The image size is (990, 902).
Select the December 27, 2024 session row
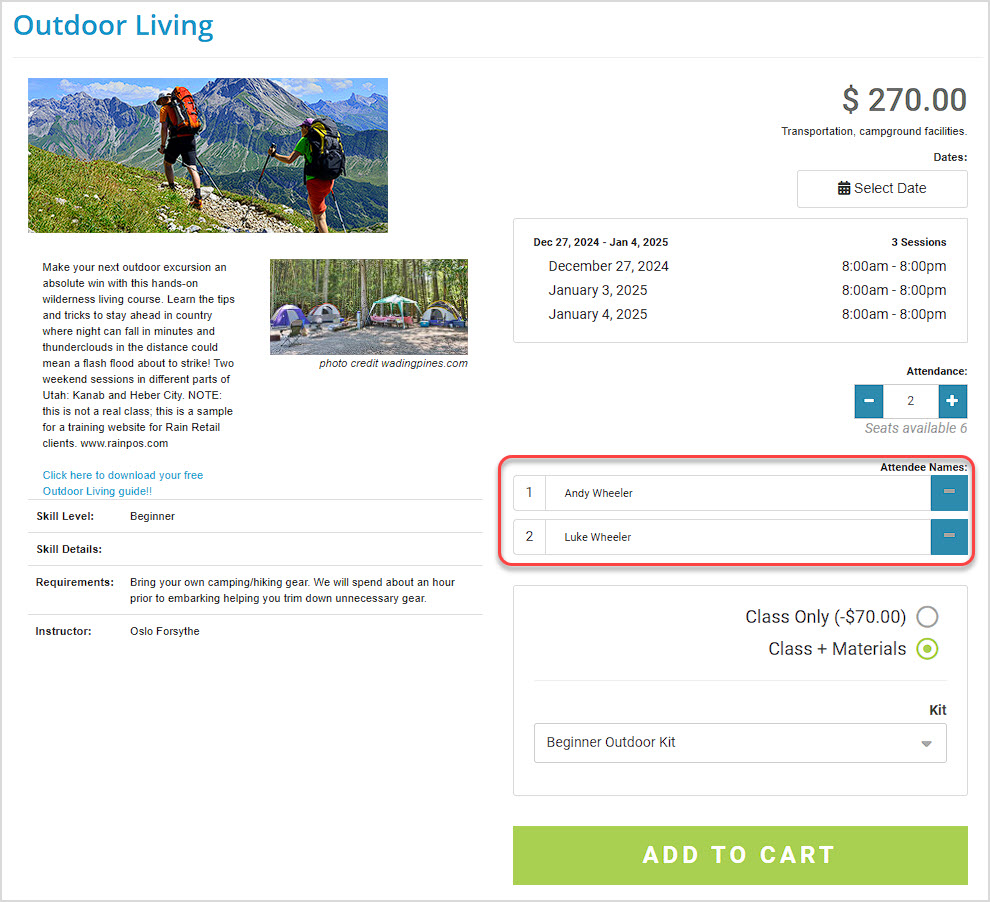point(740,266)
